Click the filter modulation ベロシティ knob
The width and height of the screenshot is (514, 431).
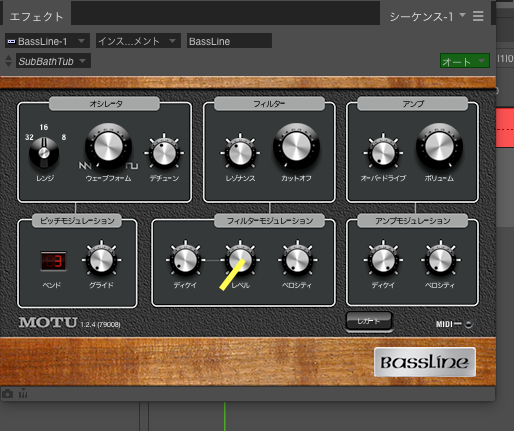coord(297,260)
